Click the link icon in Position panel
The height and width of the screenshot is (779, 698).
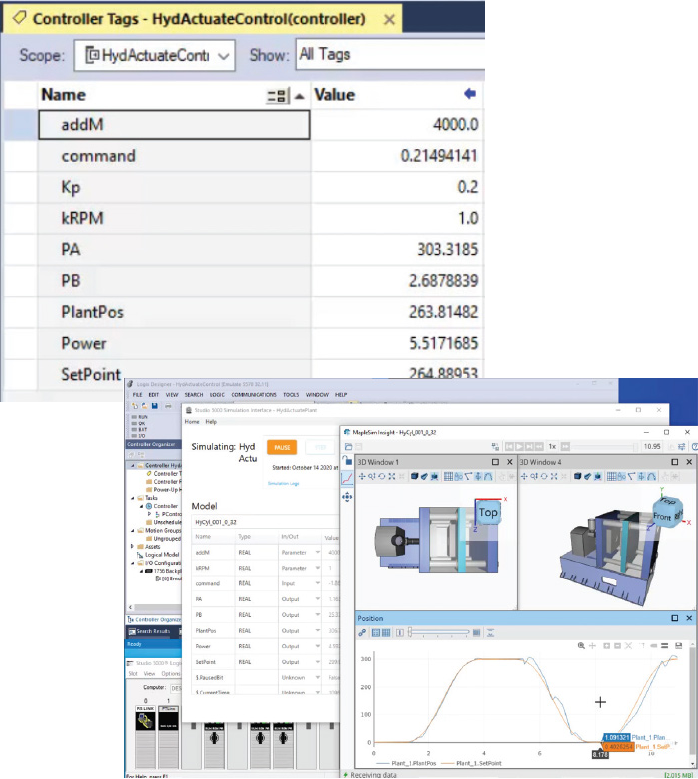(x=362, y=632)
